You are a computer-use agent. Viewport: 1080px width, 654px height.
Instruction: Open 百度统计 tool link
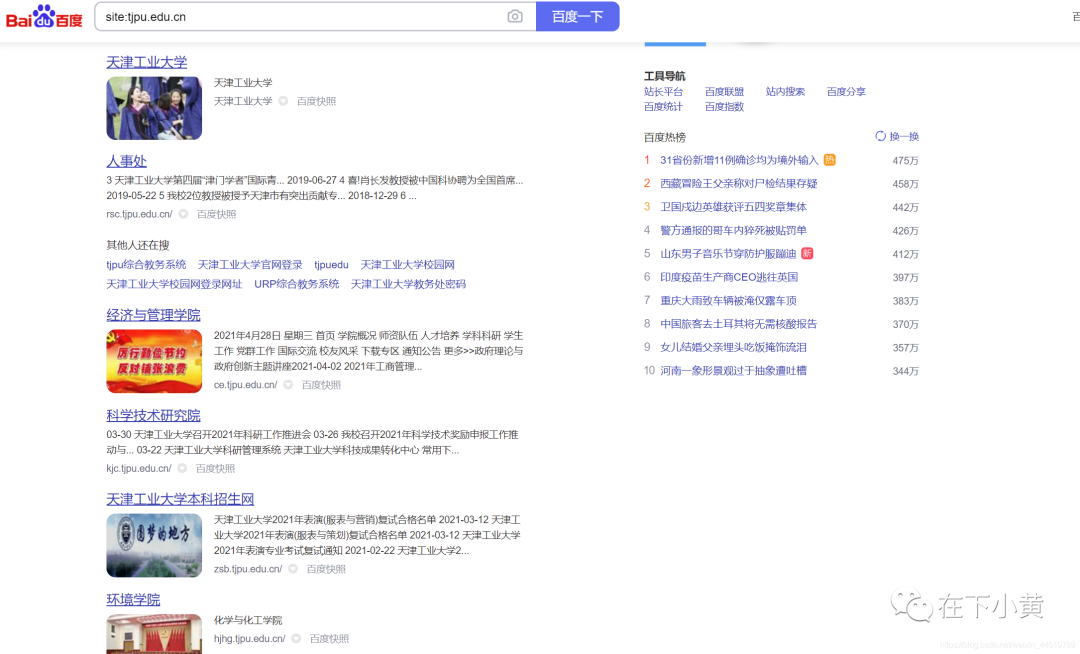[x=663, y=107]
